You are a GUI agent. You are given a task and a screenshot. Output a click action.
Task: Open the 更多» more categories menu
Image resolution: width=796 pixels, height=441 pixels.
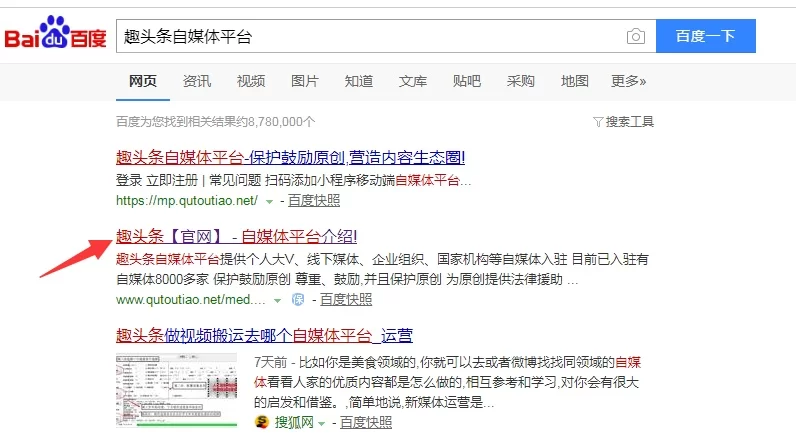pyautogui.click(x=628, y=81)
